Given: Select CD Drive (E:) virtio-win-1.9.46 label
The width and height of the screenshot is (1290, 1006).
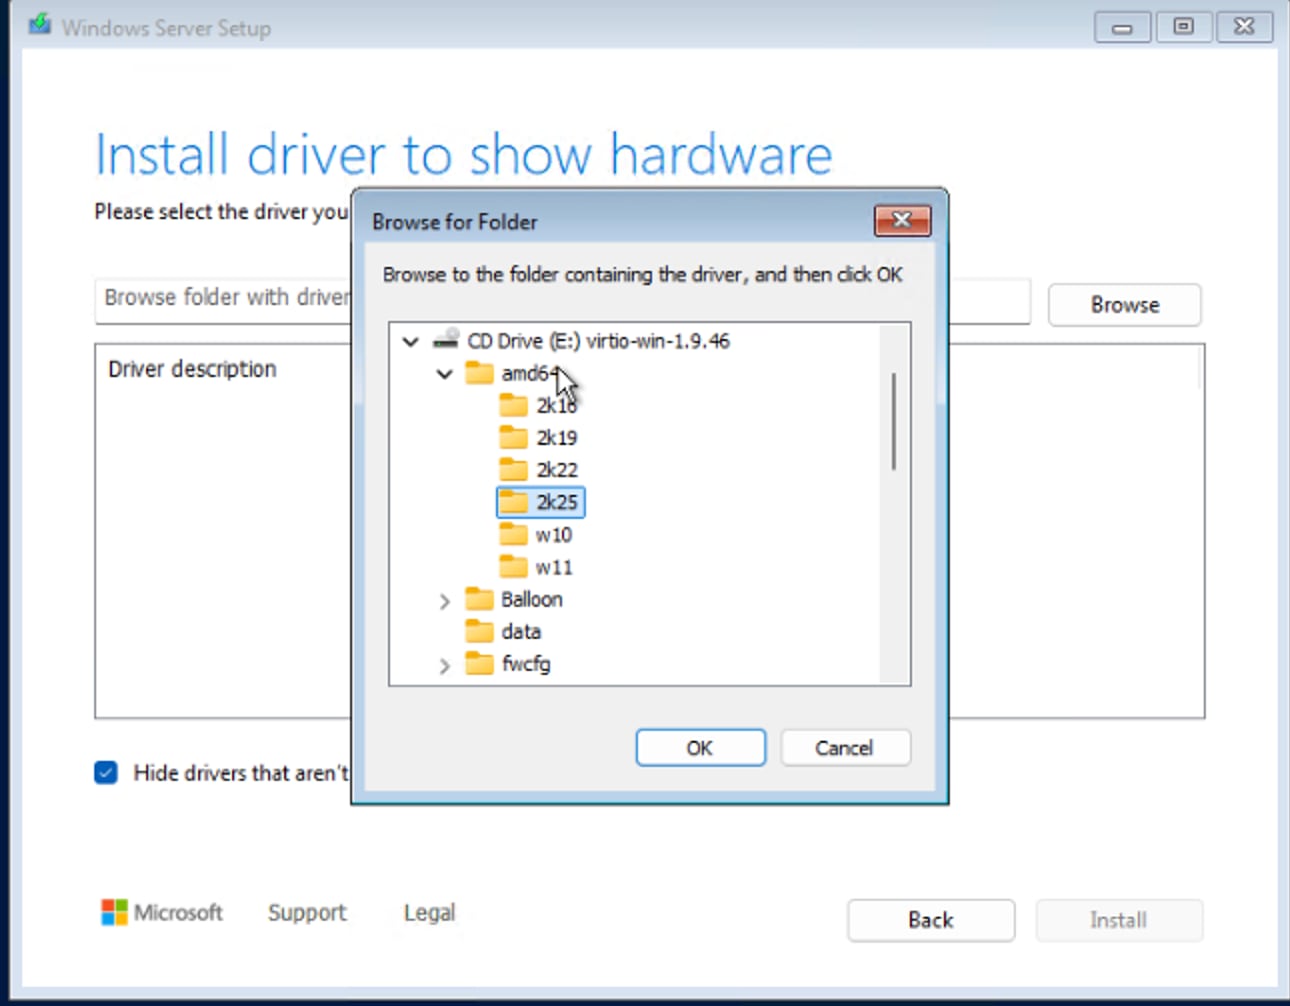Looking at the screenshot, I should [x=599, y=341].
